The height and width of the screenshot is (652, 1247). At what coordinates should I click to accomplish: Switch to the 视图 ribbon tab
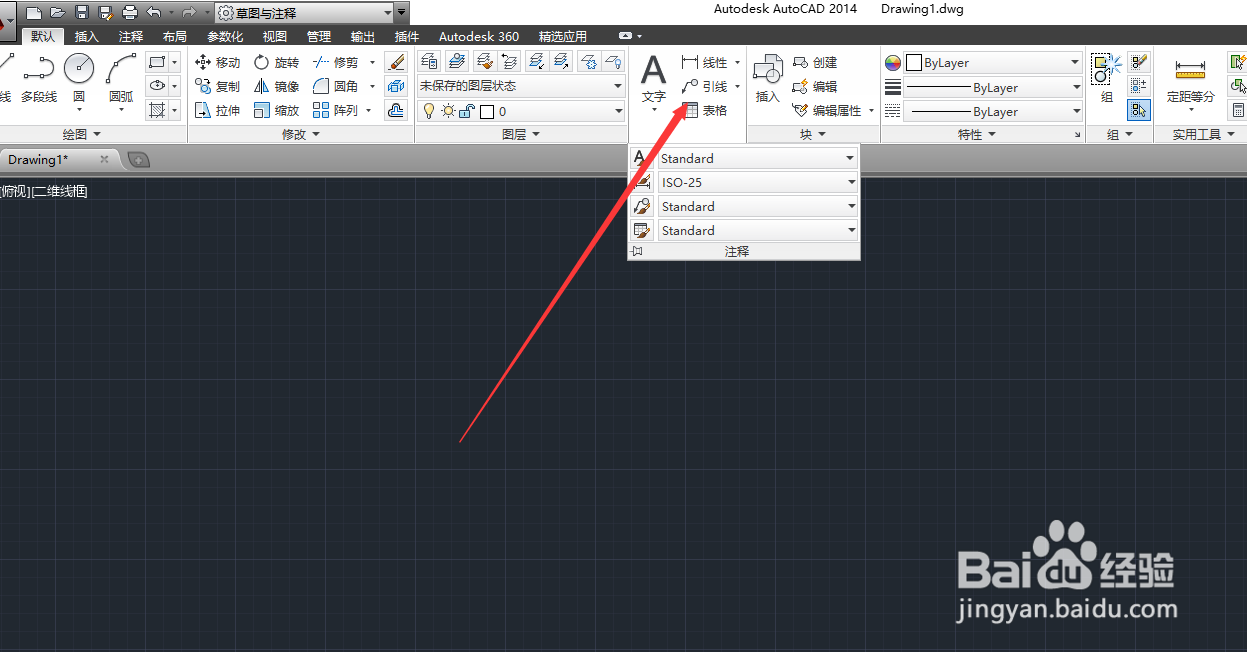[x=275, y=37]
